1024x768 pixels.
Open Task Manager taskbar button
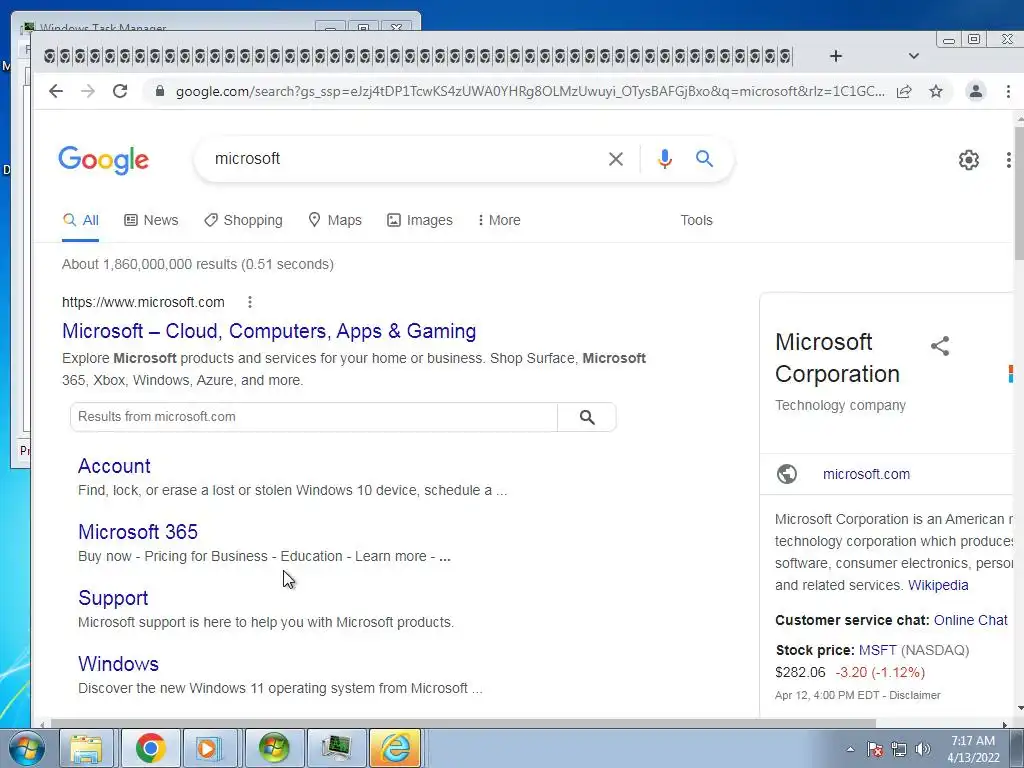coord(336,748)
